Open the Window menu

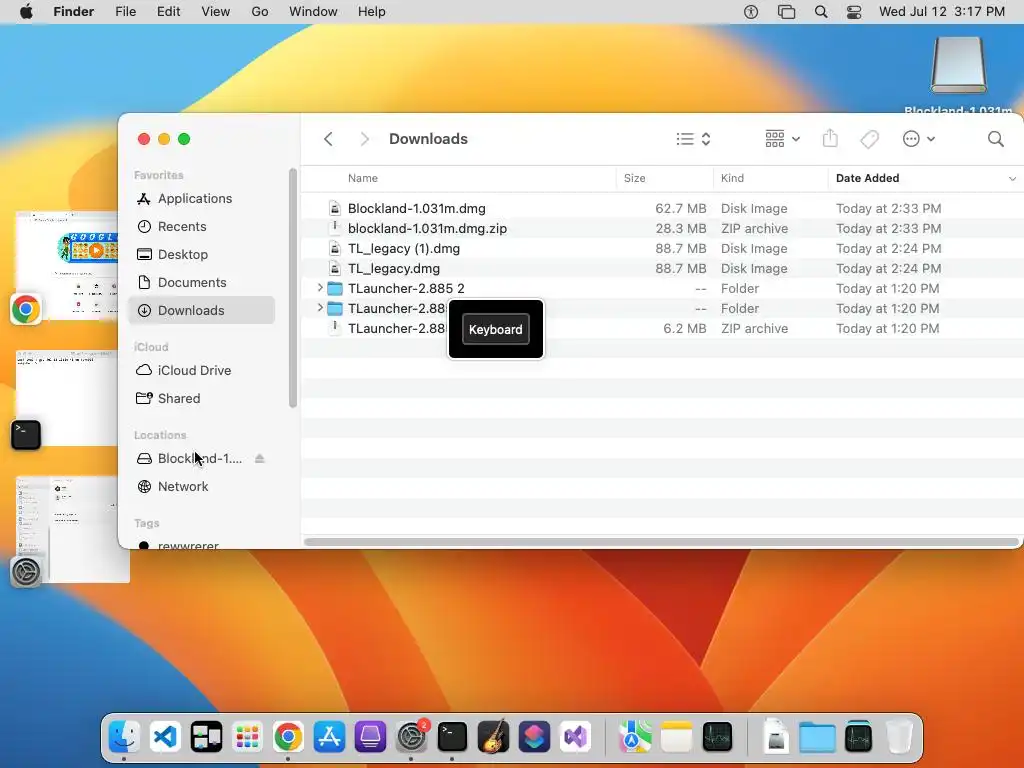(x=313, y=12)
